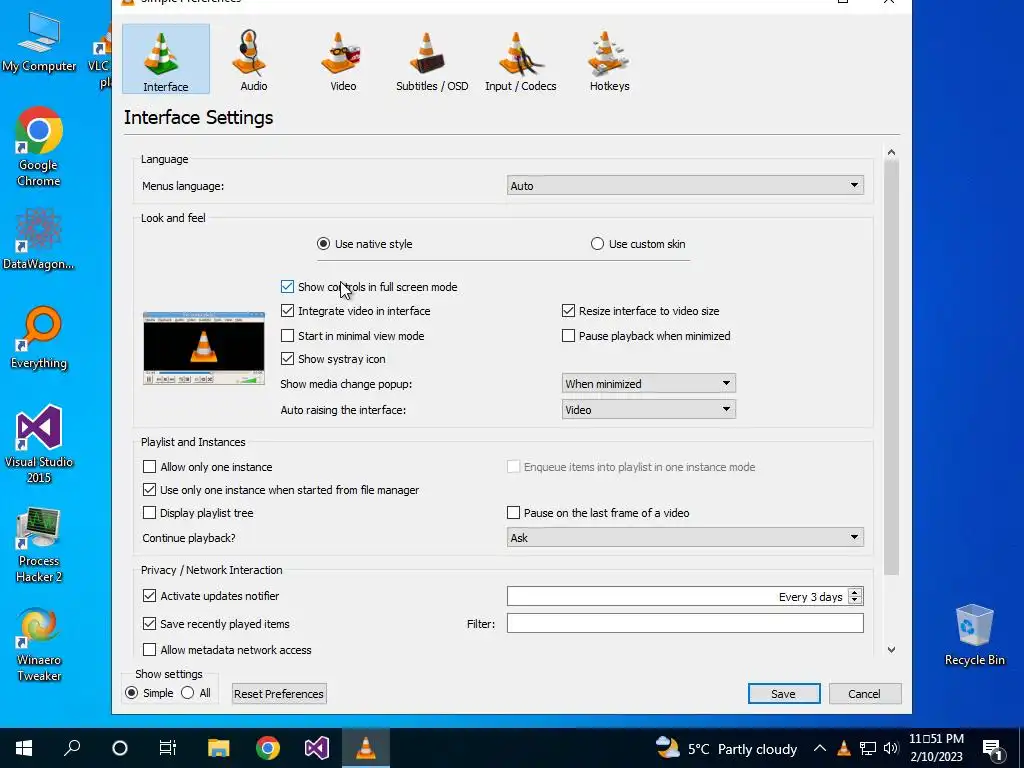Select the Everything search desktop shortcut

pyautogui.click(x=39, y=338)
